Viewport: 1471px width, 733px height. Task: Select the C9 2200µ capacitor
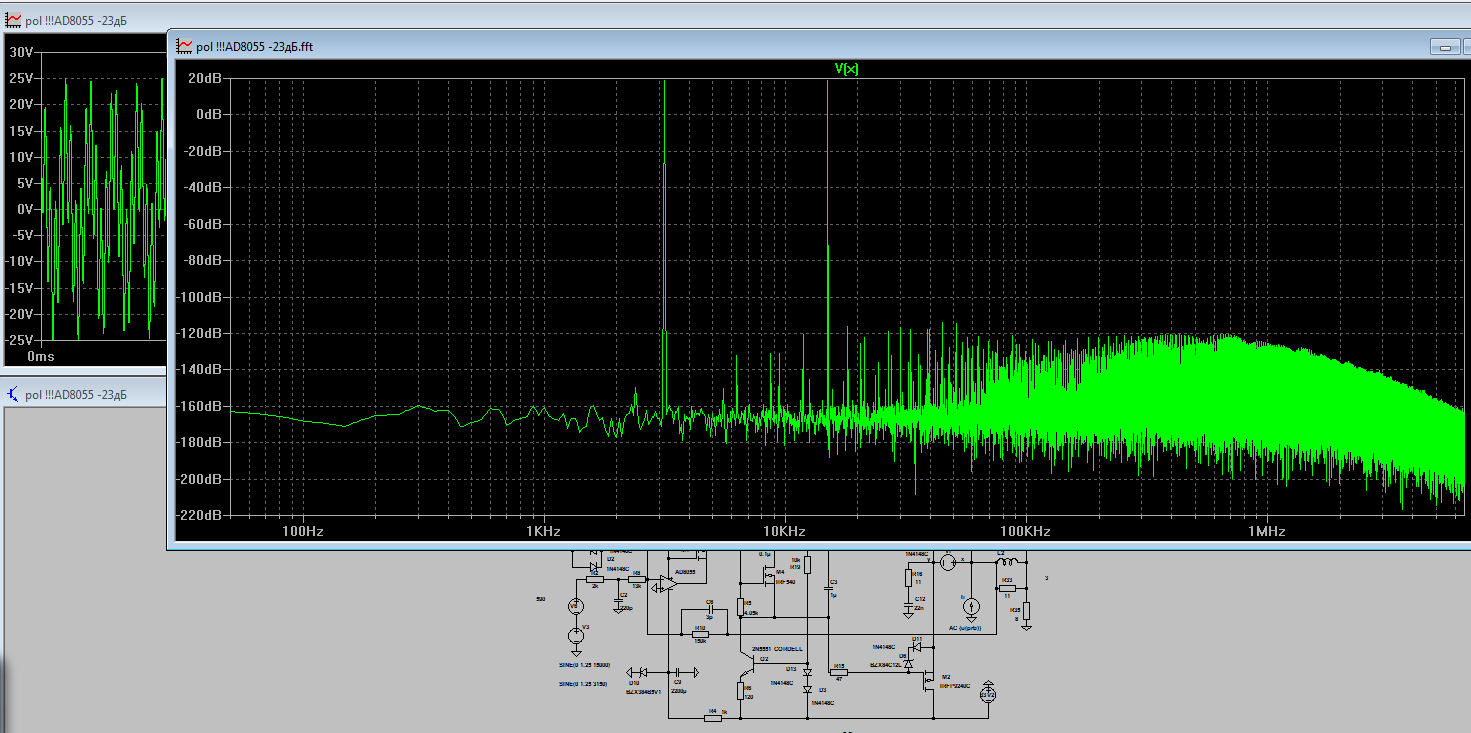677,671
